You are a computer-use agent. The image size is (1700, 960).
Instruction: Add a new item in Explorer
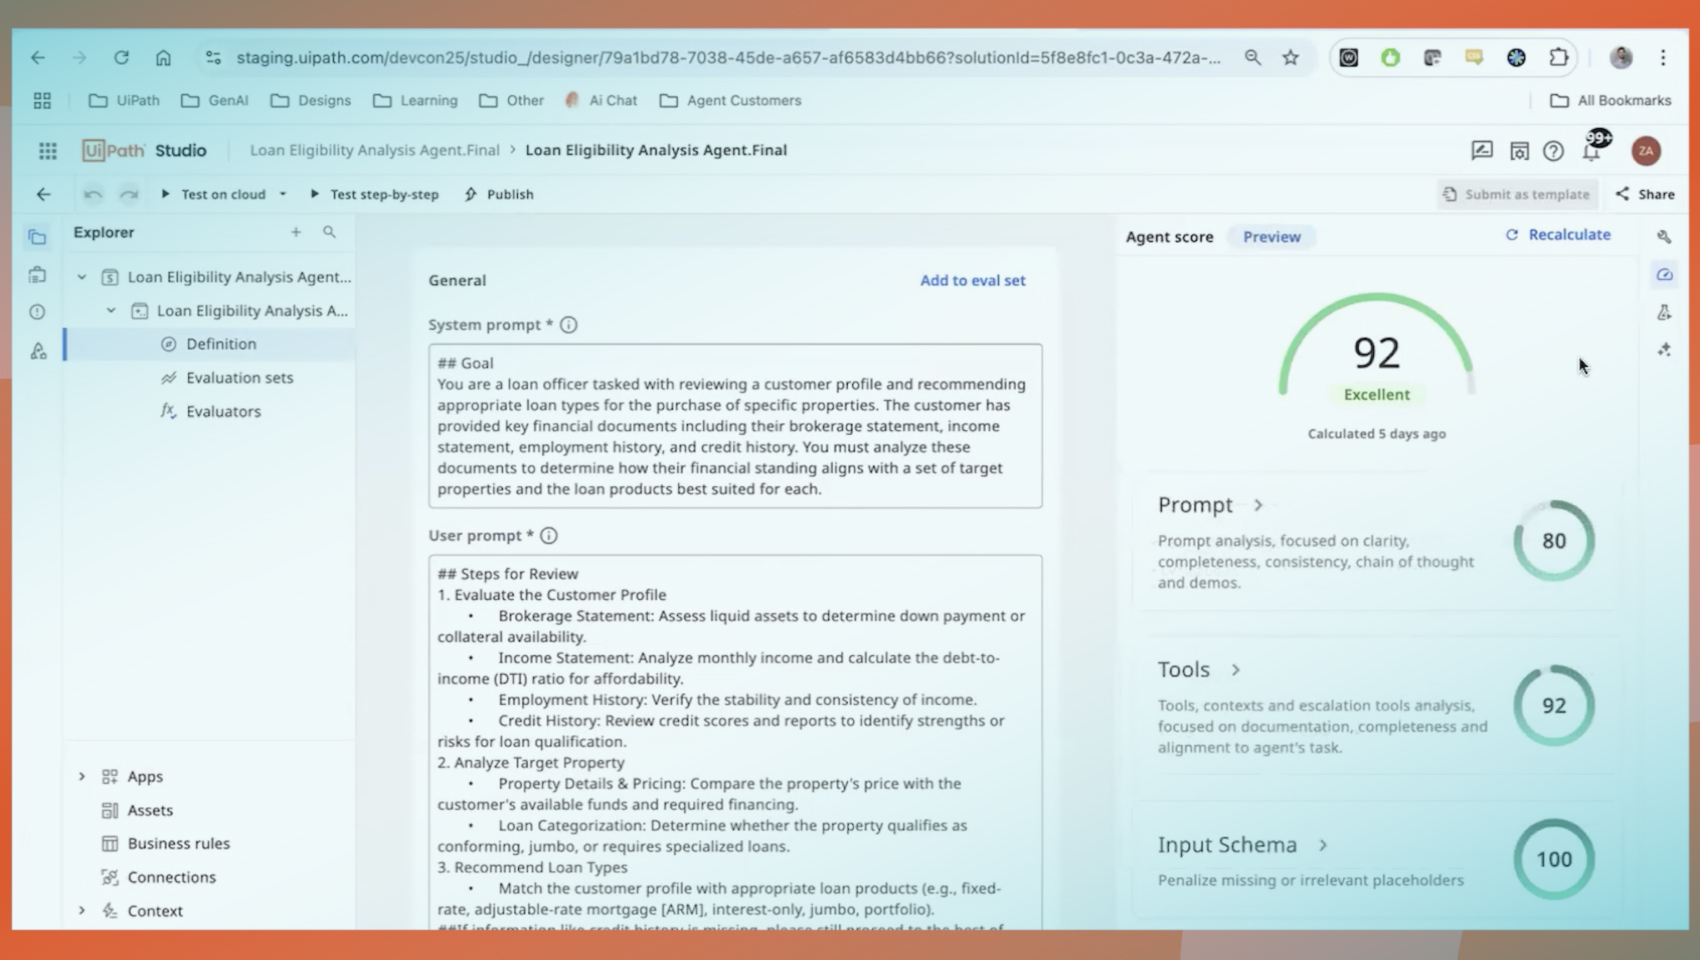pyautogui.click(x=296, y=232)
